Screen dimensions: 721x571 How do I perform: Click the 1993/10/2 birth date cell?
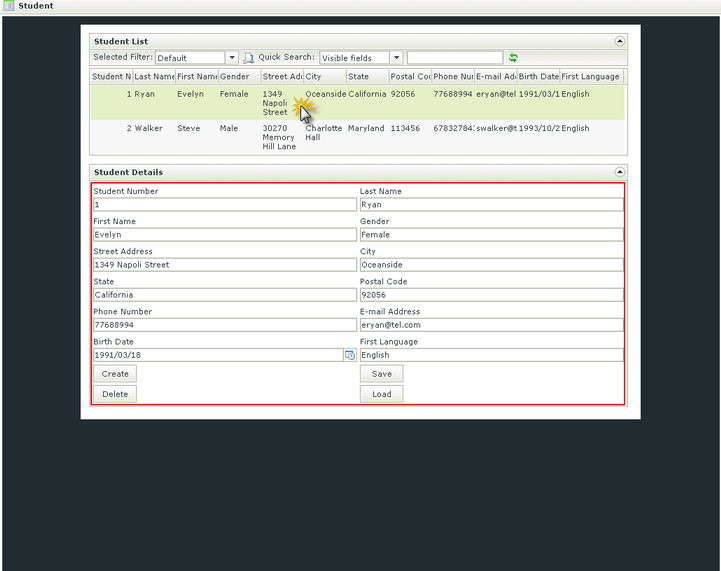(539, 128)
